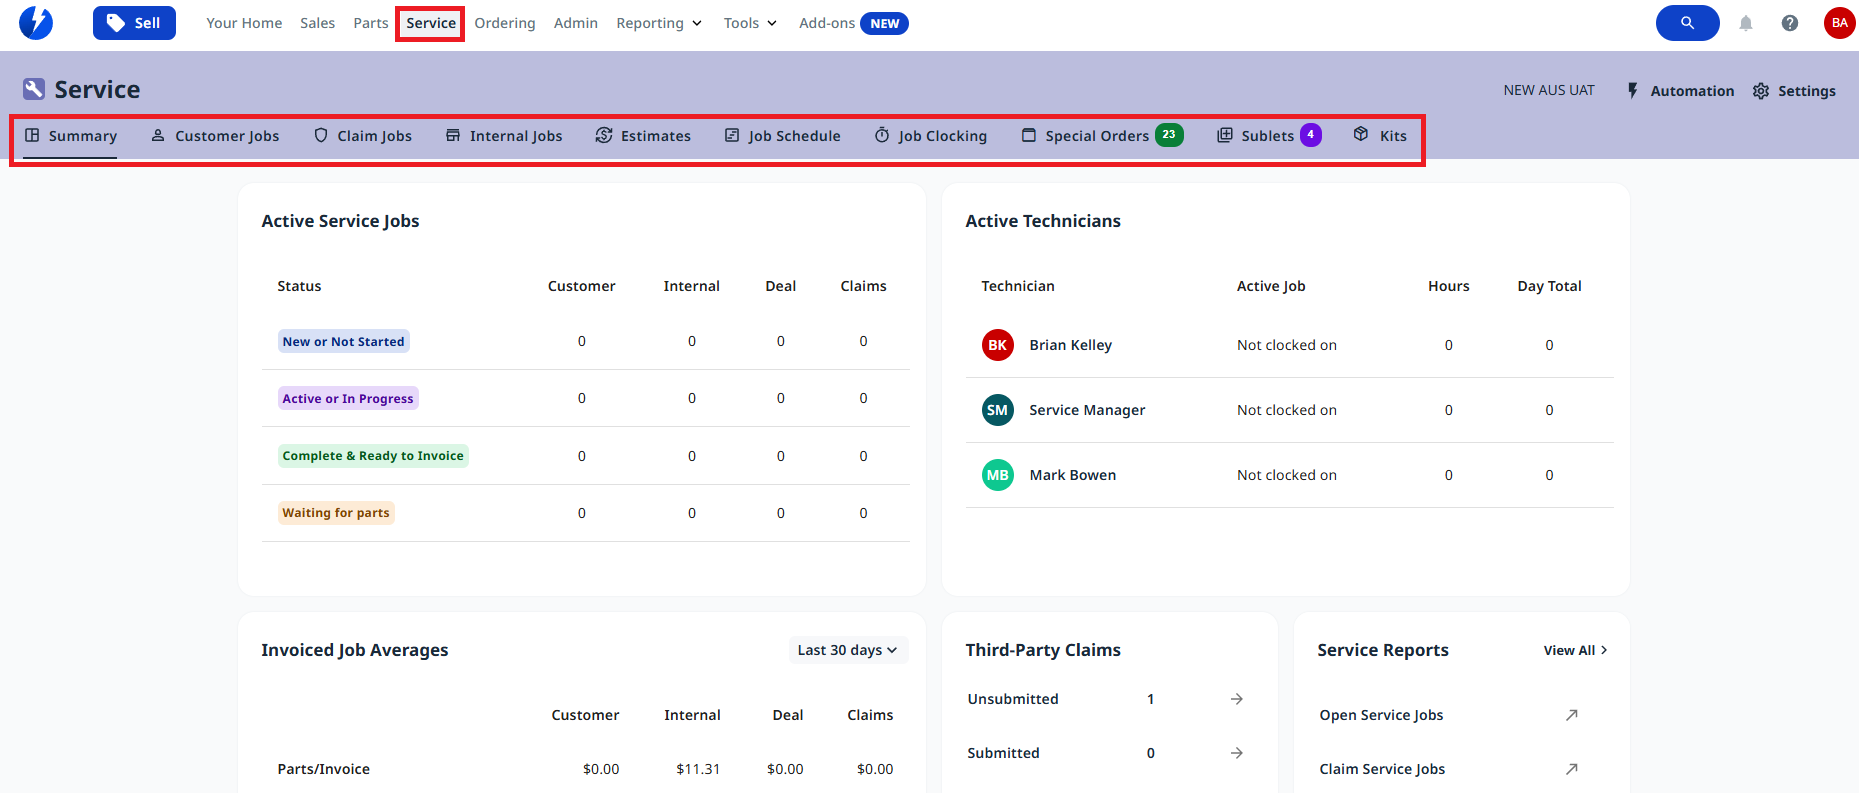This screenshot has width=1859, height=793.
Task: Click the Sell button
Action: pos(134,23)
